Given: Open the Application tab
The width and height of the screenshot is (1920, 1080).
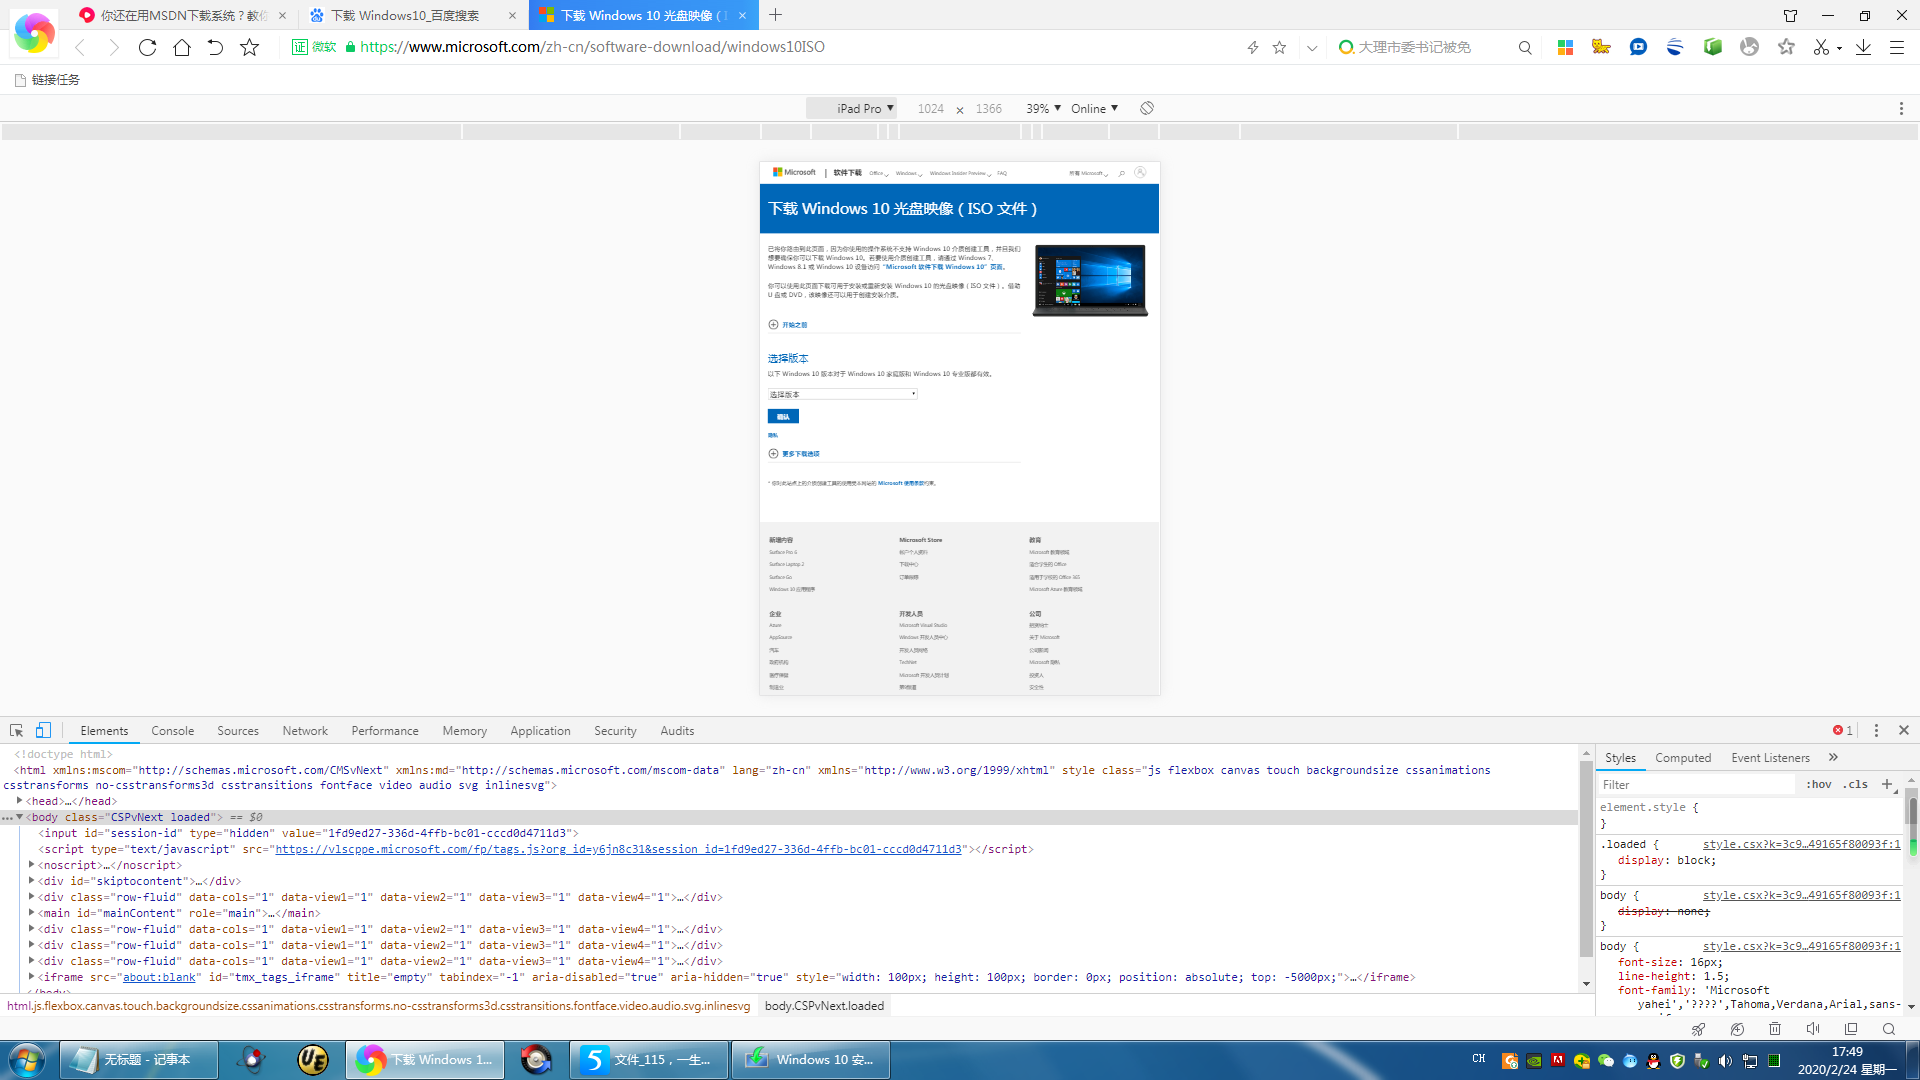Looking at the screenshot, I should [540, 731].
